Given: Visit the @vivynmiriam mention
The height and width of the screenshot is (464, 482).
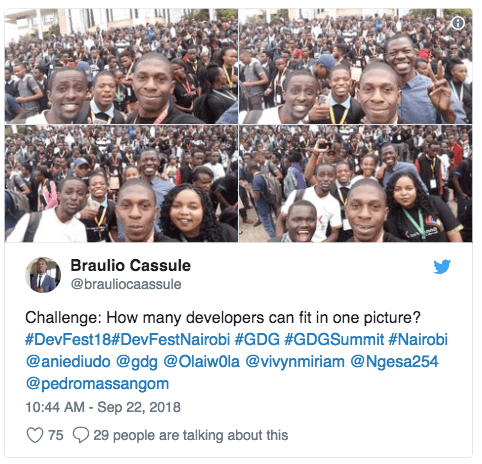Looking at the screenshot, I should pyautogui.click(x=295, y=362).
